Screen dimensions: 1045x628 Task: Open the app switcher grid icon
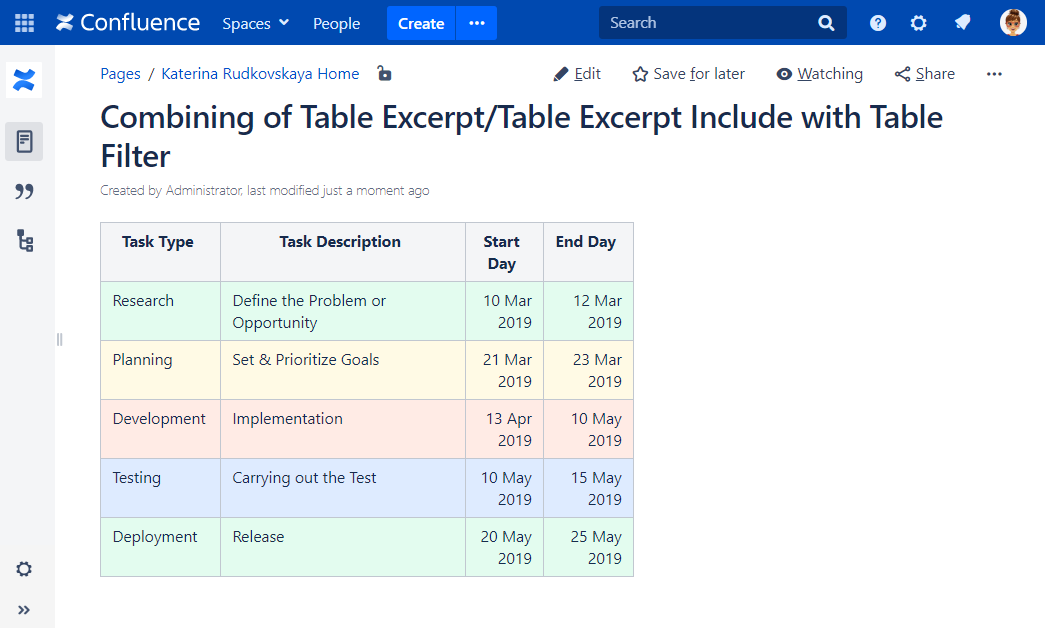[24, 23]
